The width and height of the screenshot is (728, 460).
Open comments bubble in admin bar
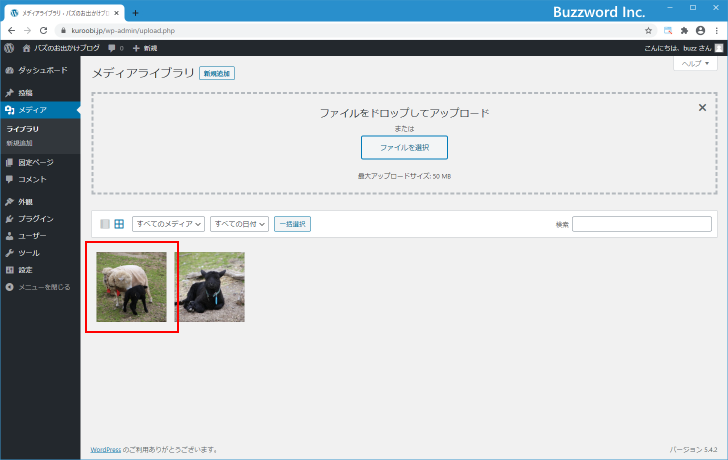[114, 48]
